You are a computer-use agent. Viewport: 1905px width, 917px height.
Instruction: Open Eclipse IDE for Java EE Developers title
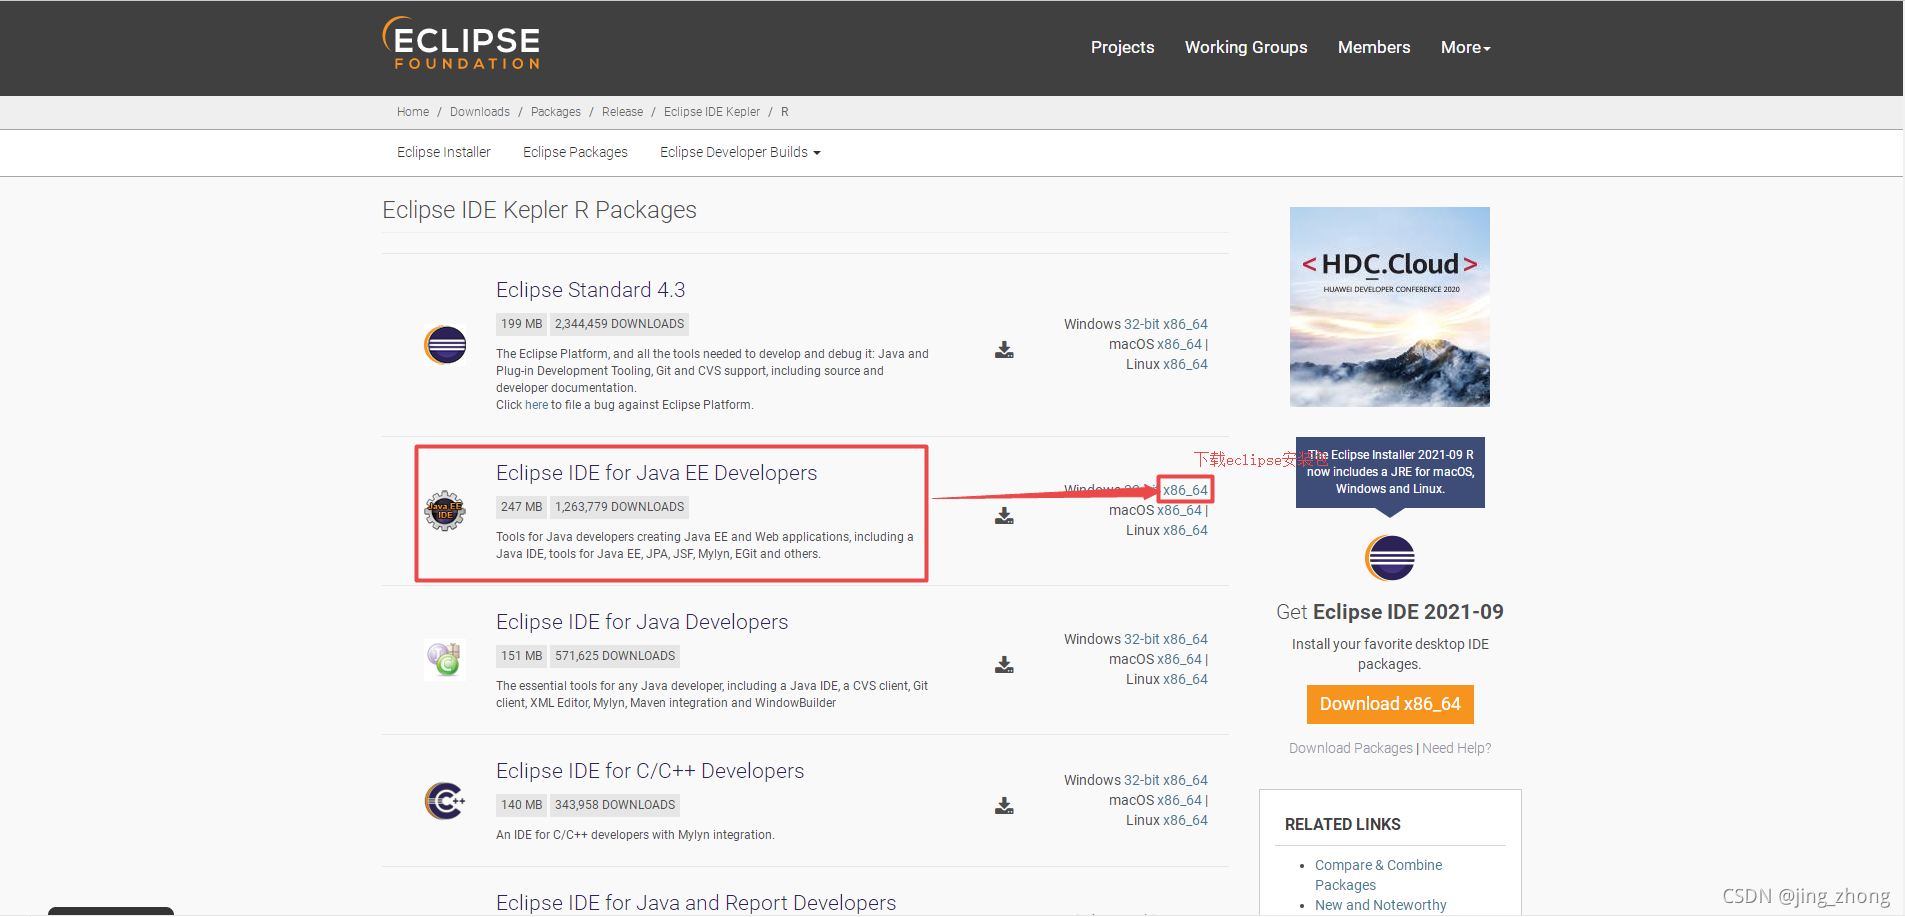click(x=656, y=473)
